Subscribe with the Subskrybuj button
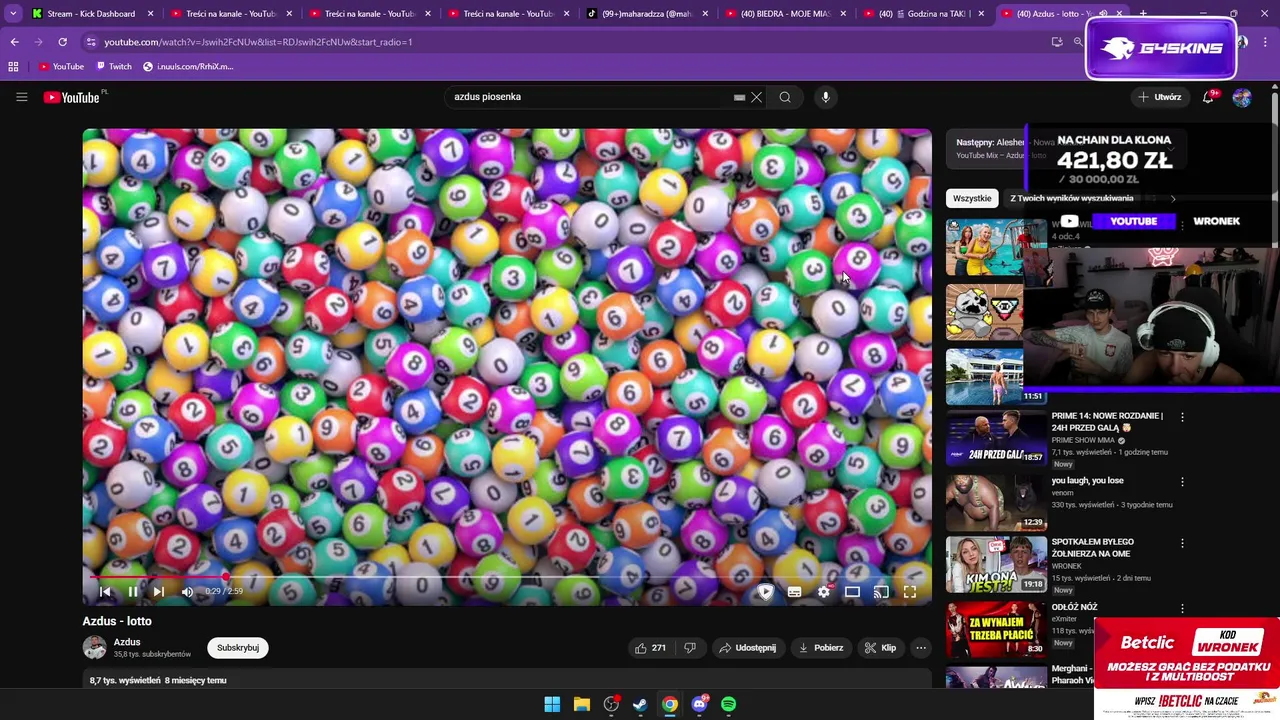The image size is (1280, 720). (238, 648)
